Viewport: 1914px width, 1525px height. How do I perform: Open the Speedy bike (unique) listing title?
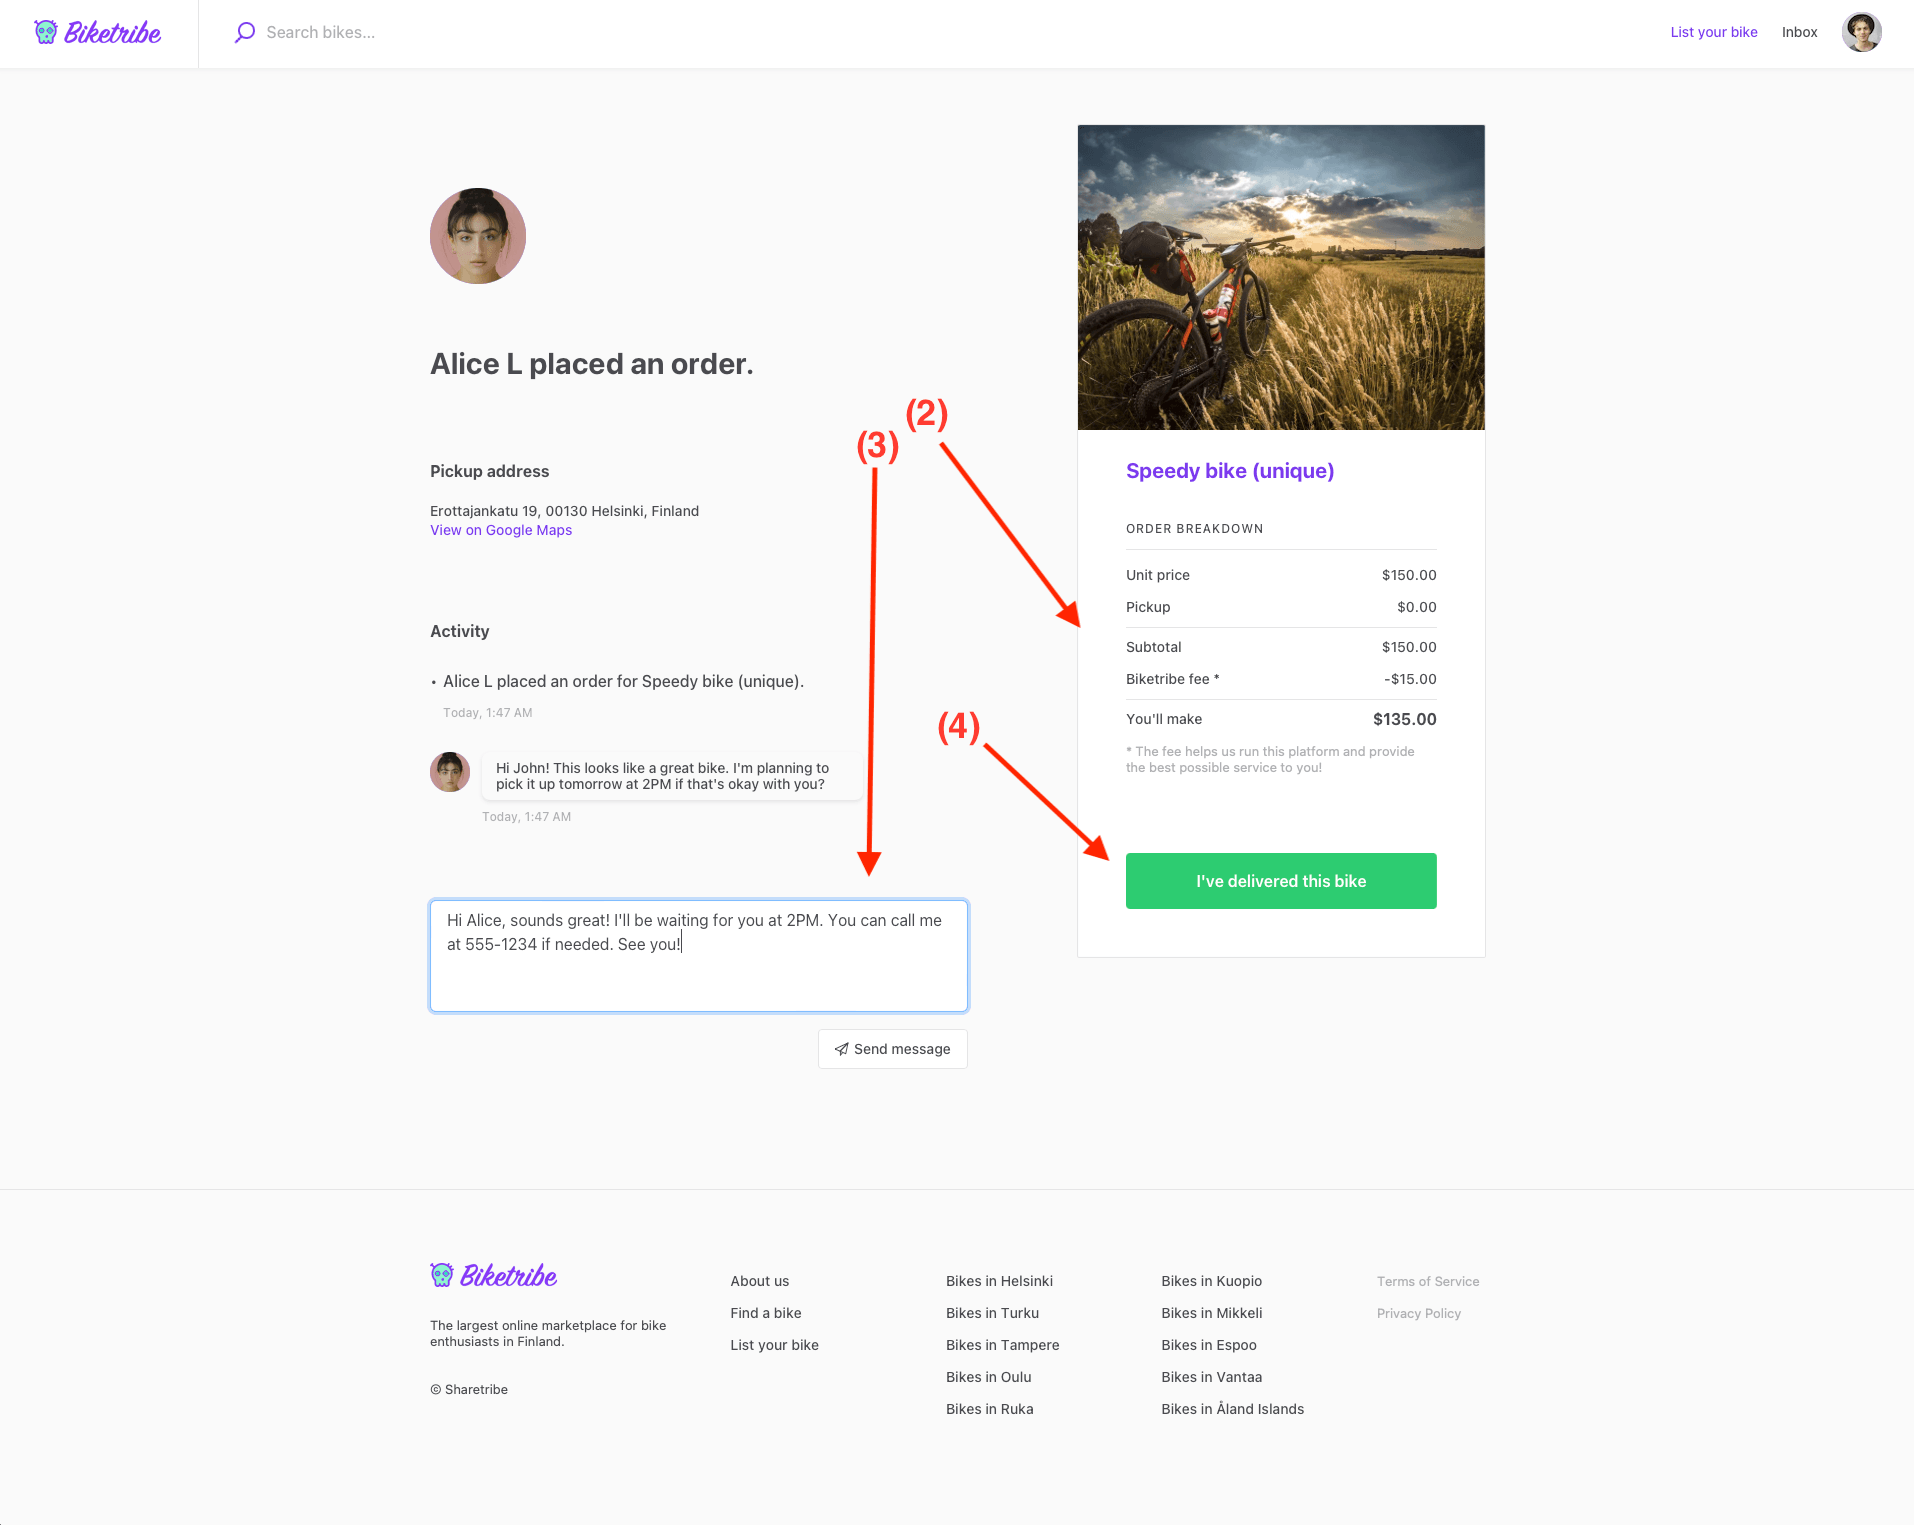point(1230,471)
